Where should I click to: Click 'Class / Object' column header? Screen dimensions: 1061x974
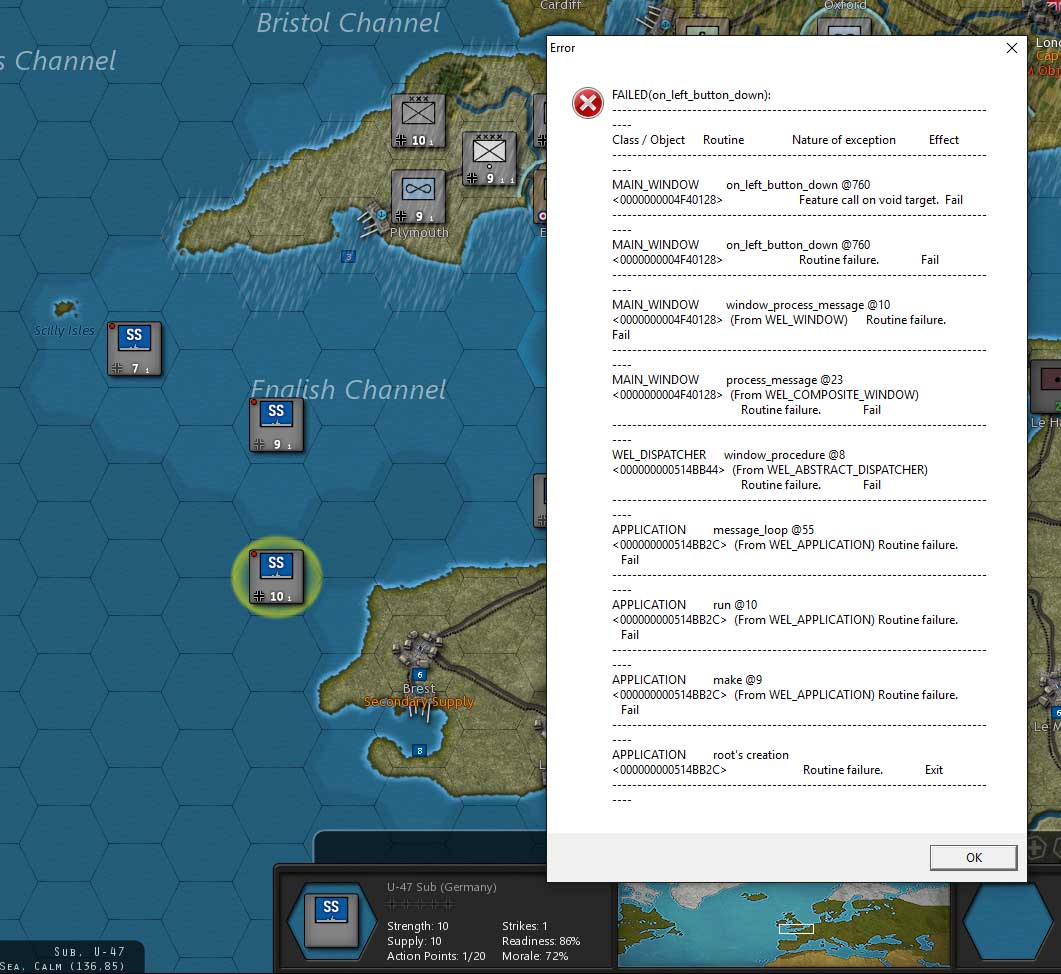648,140
